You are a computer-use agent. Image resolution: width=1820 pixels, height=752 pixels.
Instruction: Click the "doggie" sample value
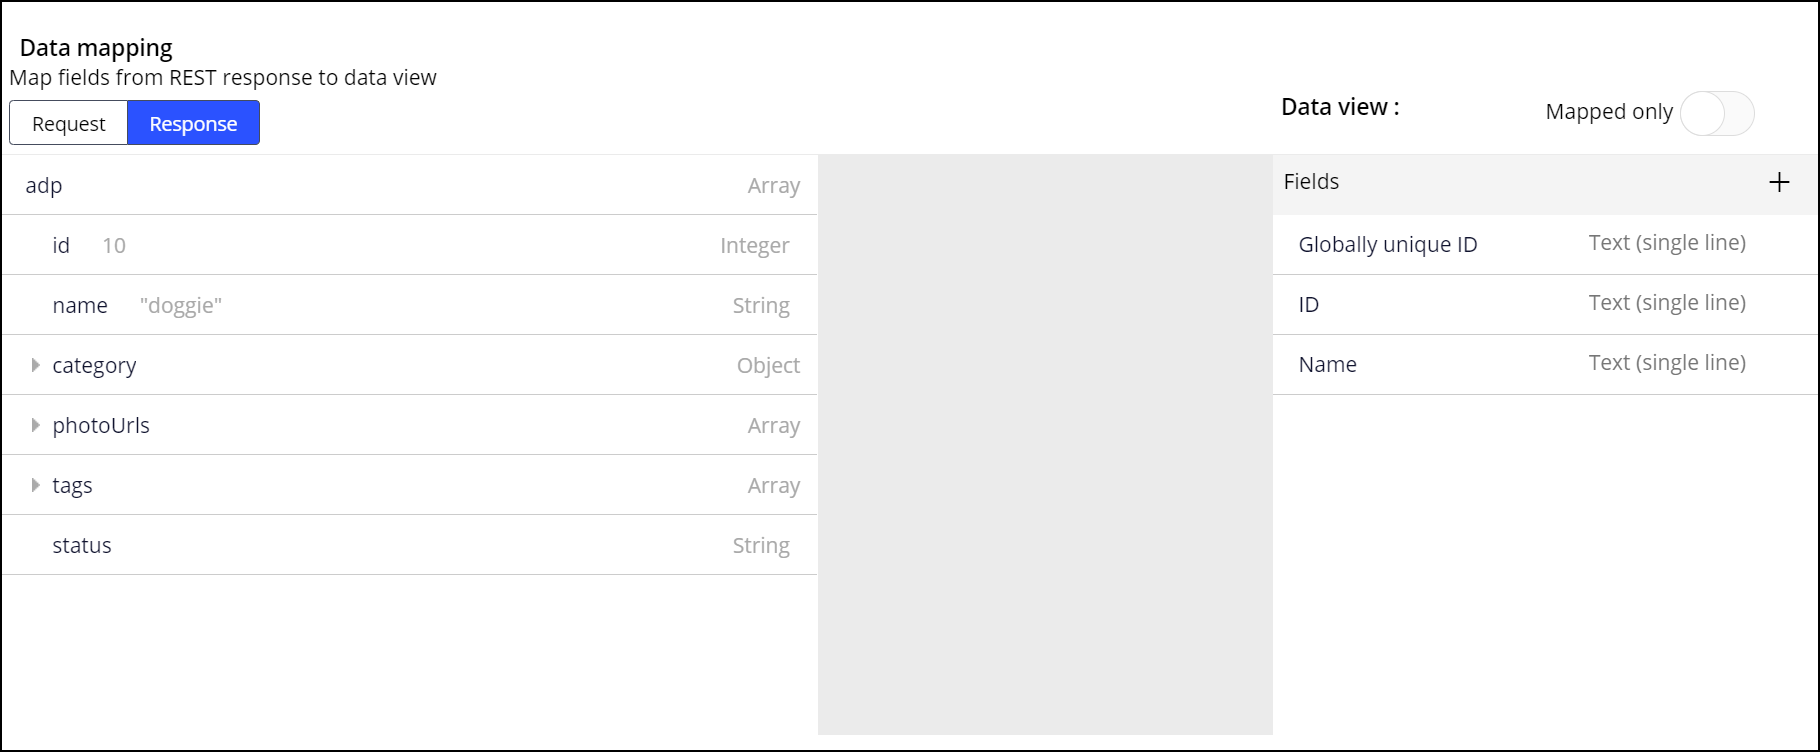point(181,305)
